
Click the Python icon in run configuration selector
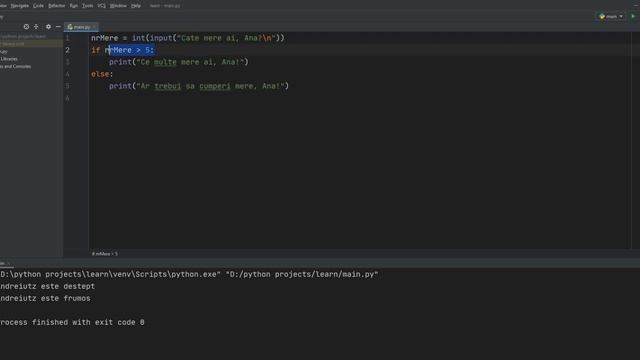click(602, 16)
